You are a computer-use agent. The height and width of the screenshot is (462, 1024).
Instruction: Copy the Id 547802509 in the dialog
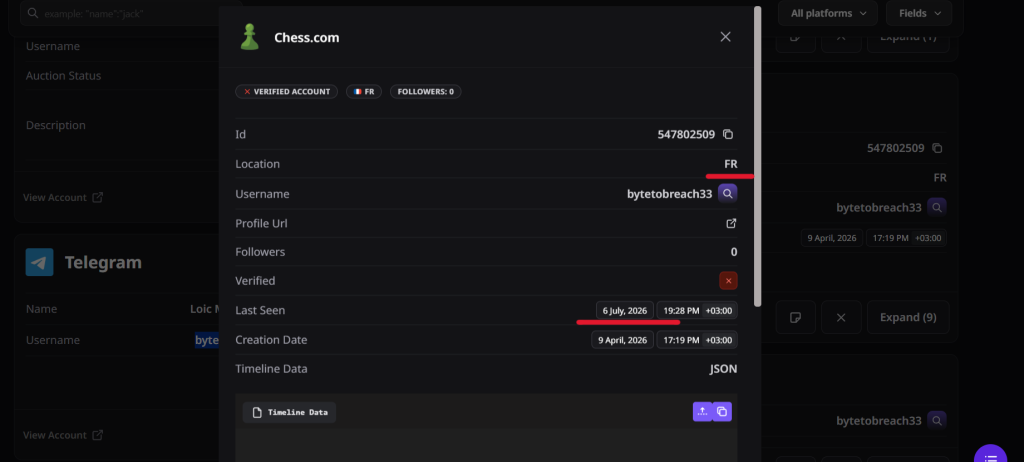click(728, 135)
